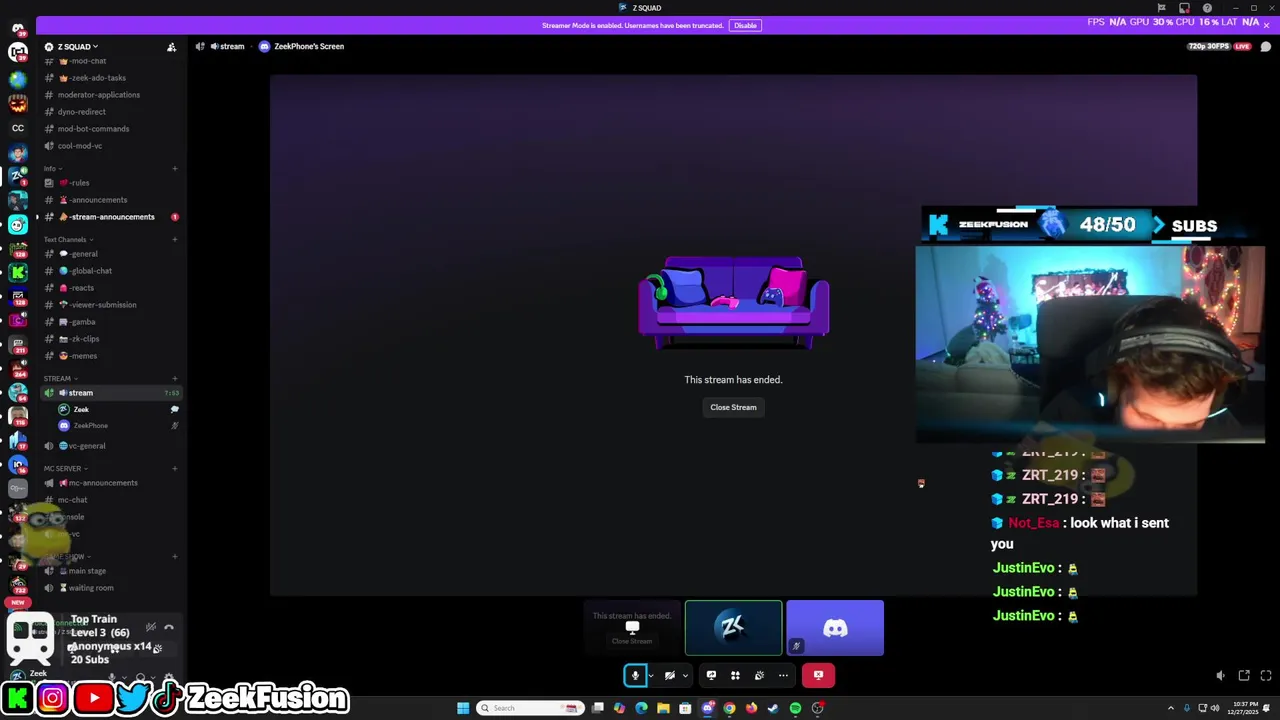Open the chat bubble icon top right
The image size is (1280, 720).
[1266, 46]
